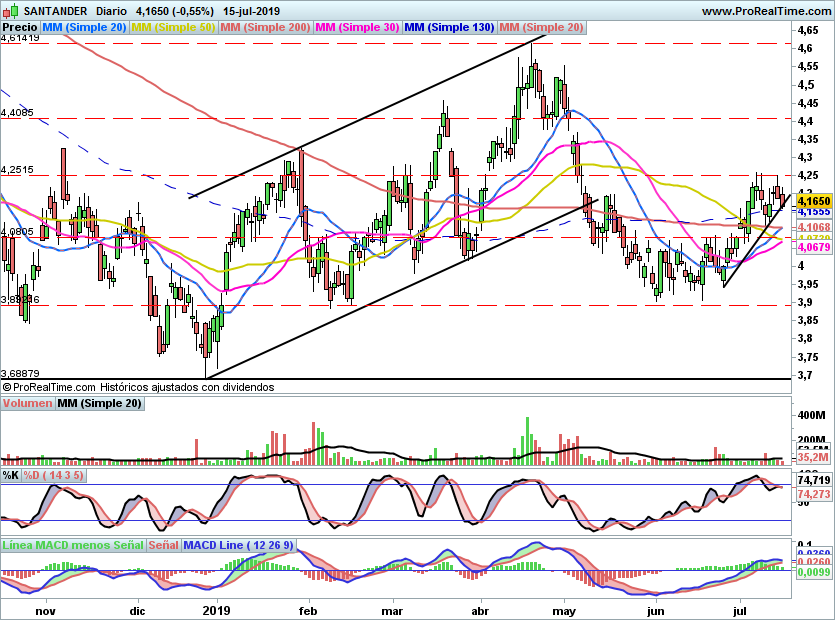Click the dark blue MM (Simple 130) label

[449, 27]
